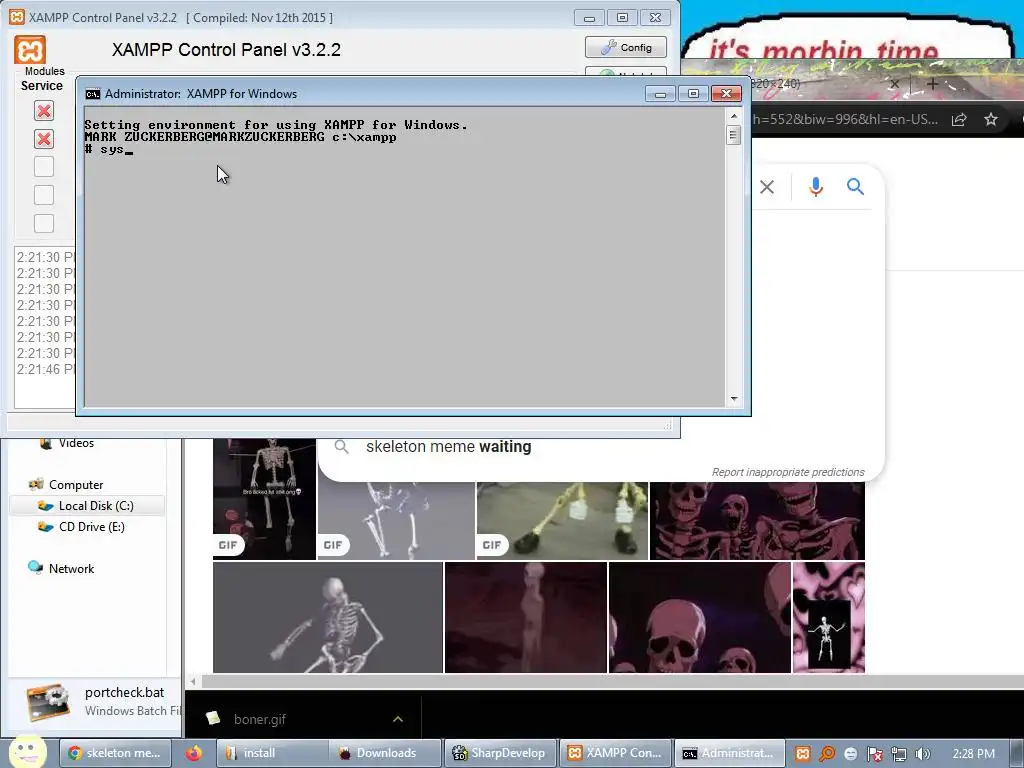Open the laughing purple skeletons image
Viewport: 1024px width, 768px height.
[x=758, y=521]
